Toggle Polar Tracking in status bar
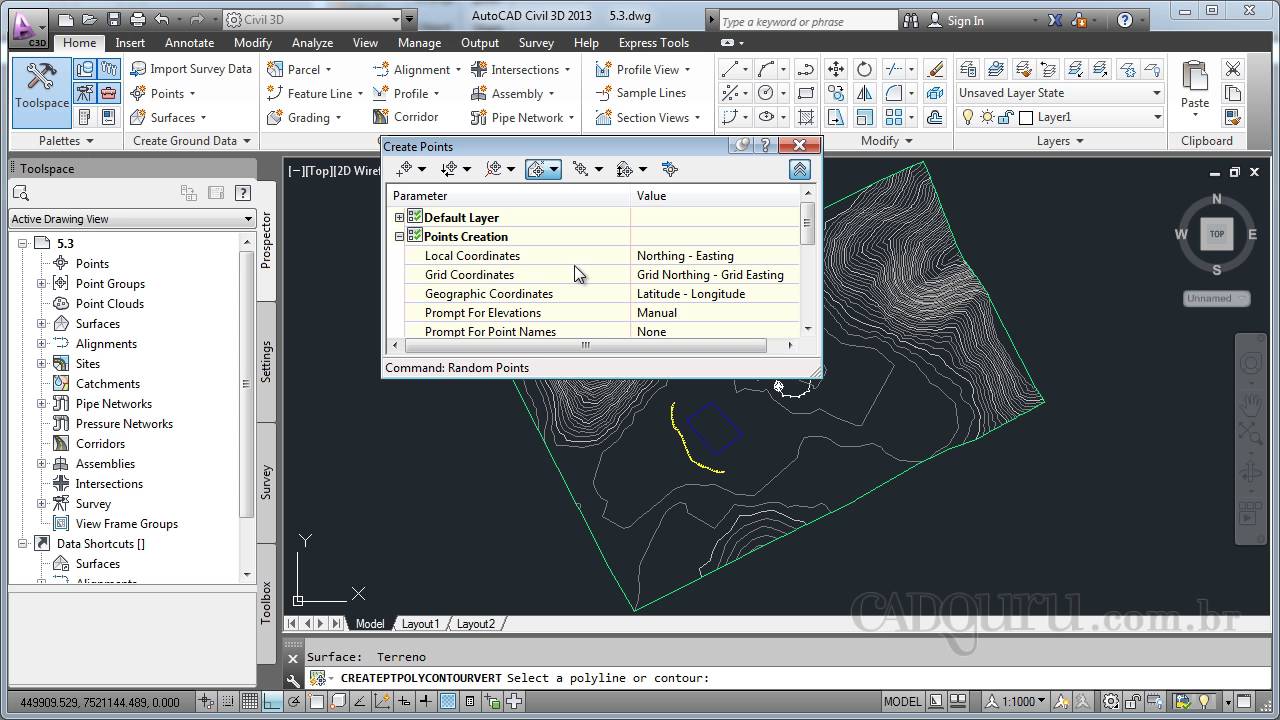Screen dimensions: 1280x720 click(294, 702)
